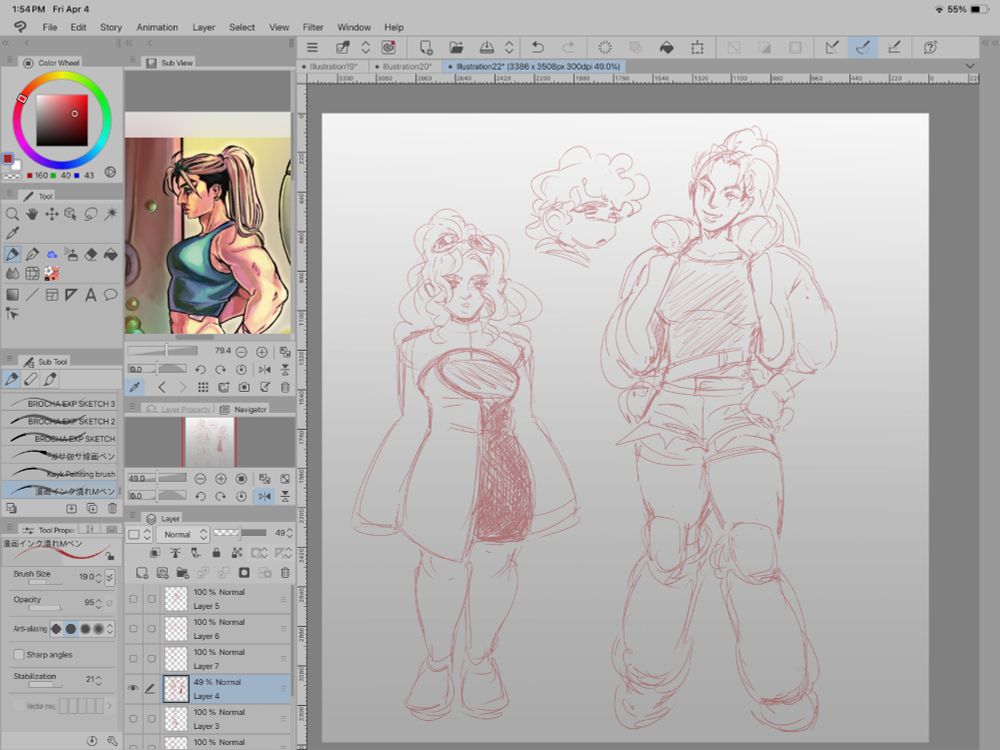The height and width of the screenshot is (750, 1000).
Task: Expand command bar chevrons next to Save icon
Action: click(509, 47)
